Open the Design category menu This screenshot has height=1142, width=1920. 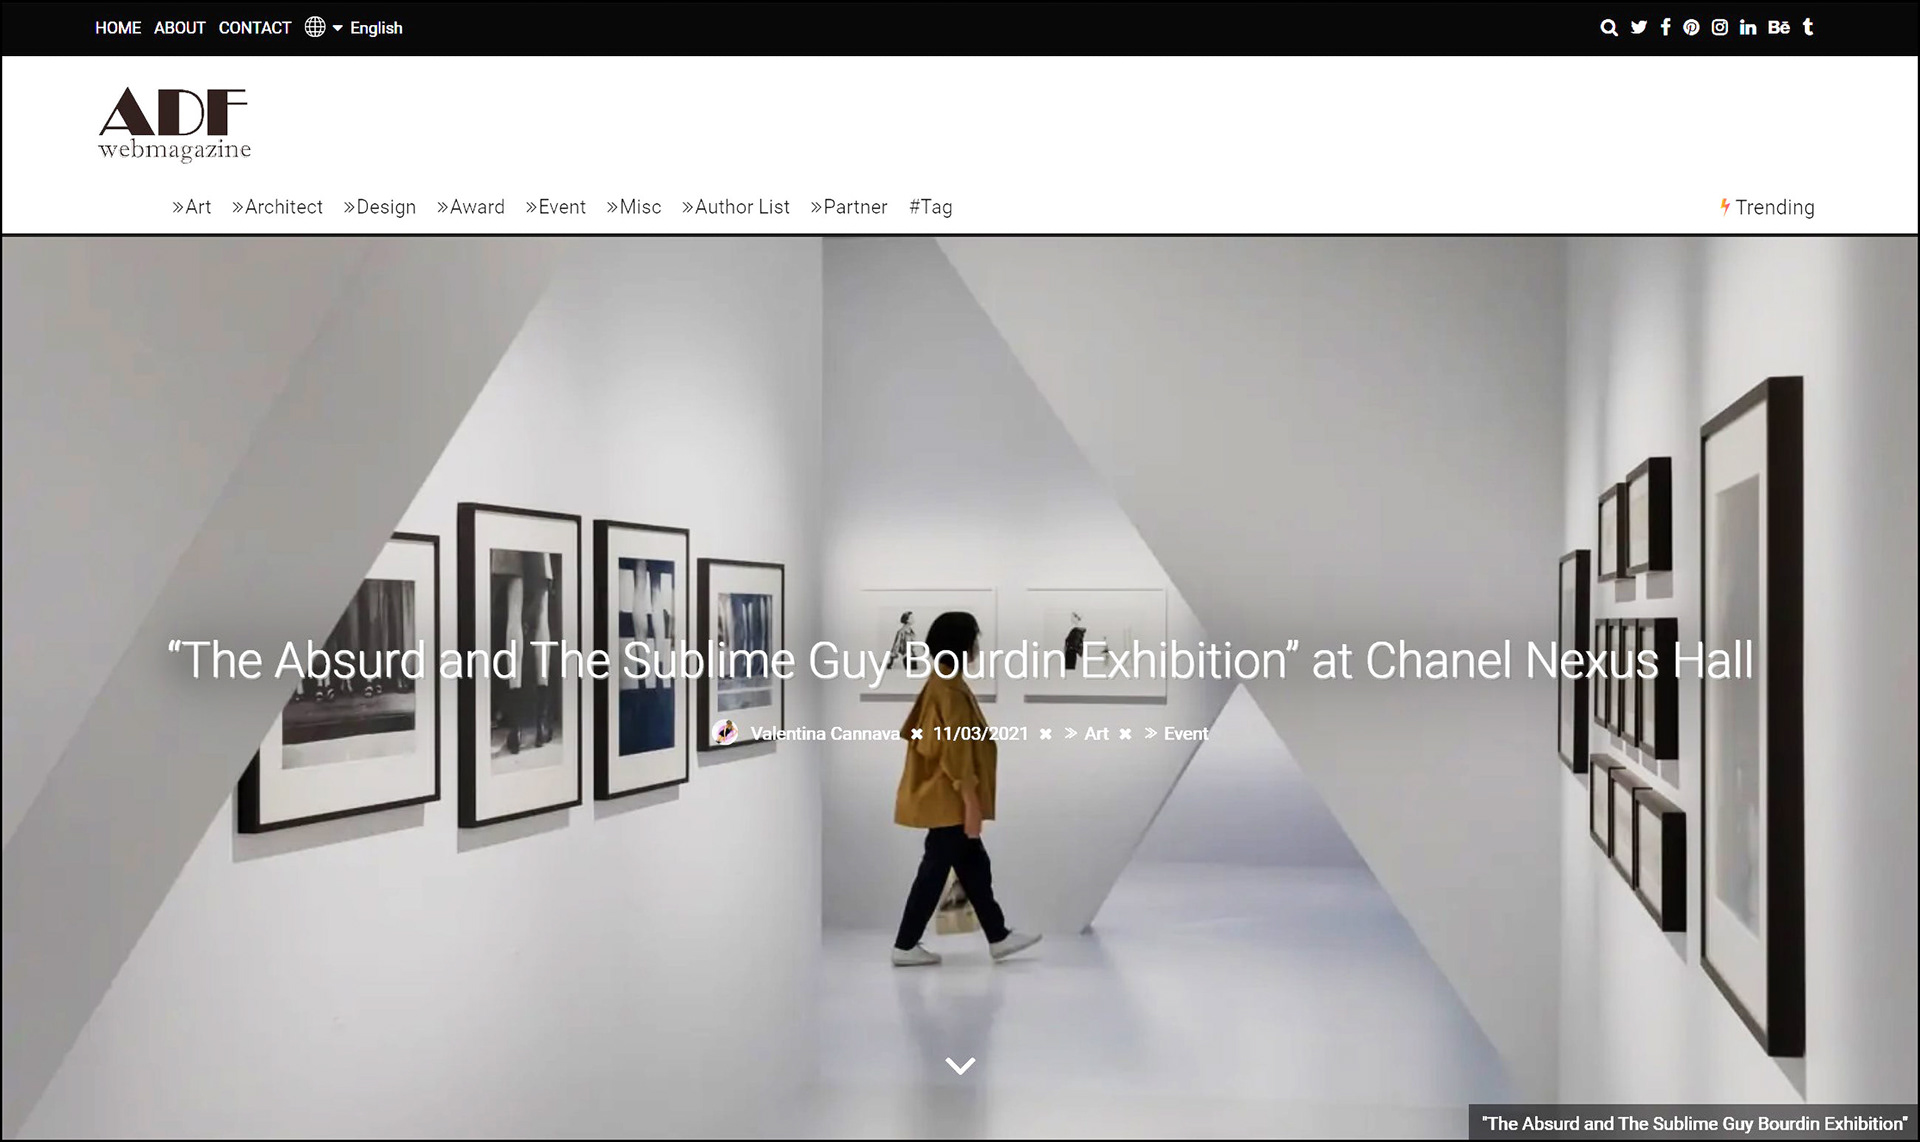379,207
